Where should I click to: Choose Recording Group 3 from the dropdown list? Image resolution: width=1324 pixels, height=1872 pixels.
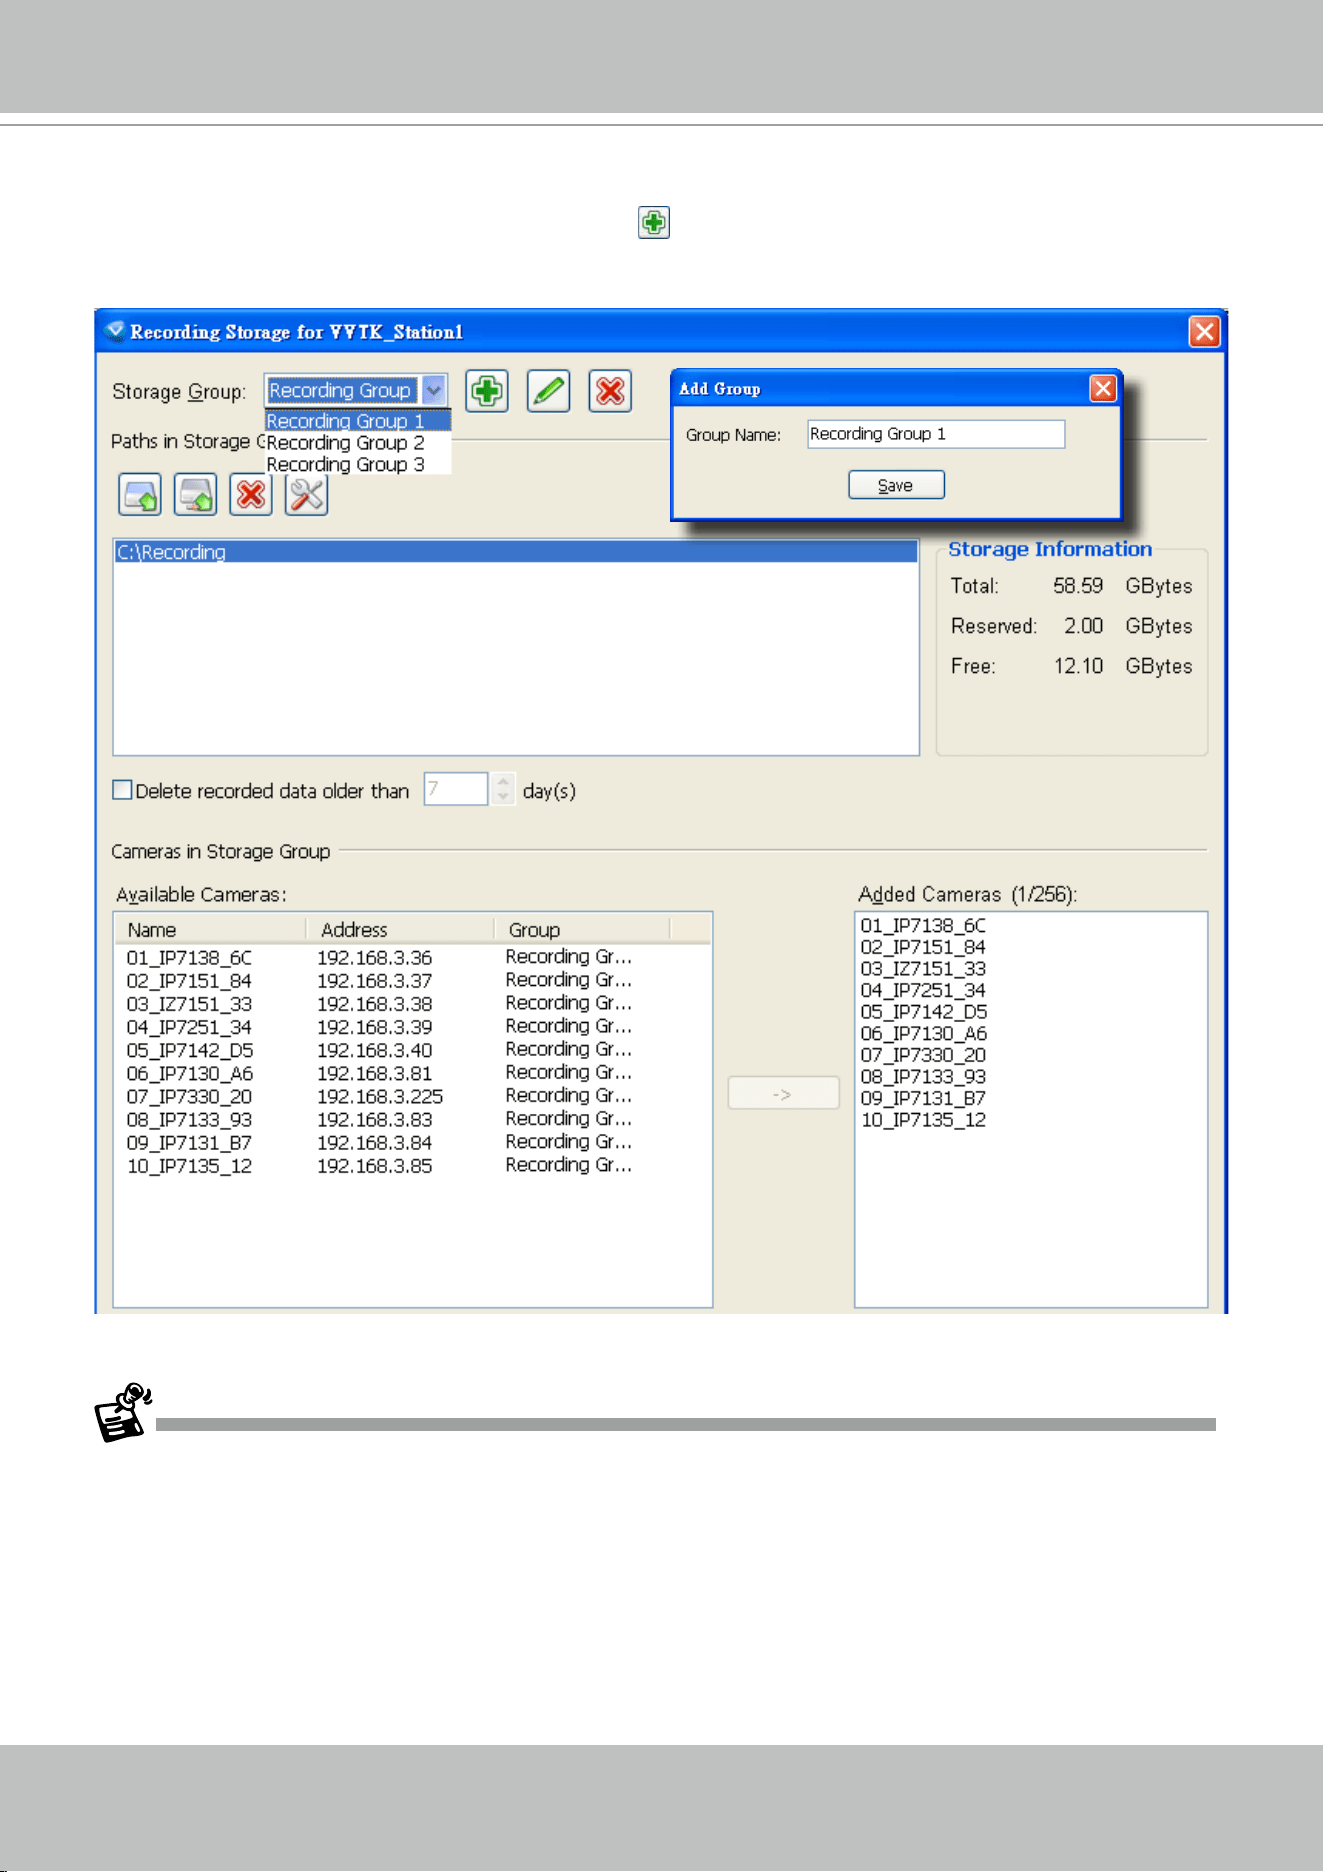(358, 465)
